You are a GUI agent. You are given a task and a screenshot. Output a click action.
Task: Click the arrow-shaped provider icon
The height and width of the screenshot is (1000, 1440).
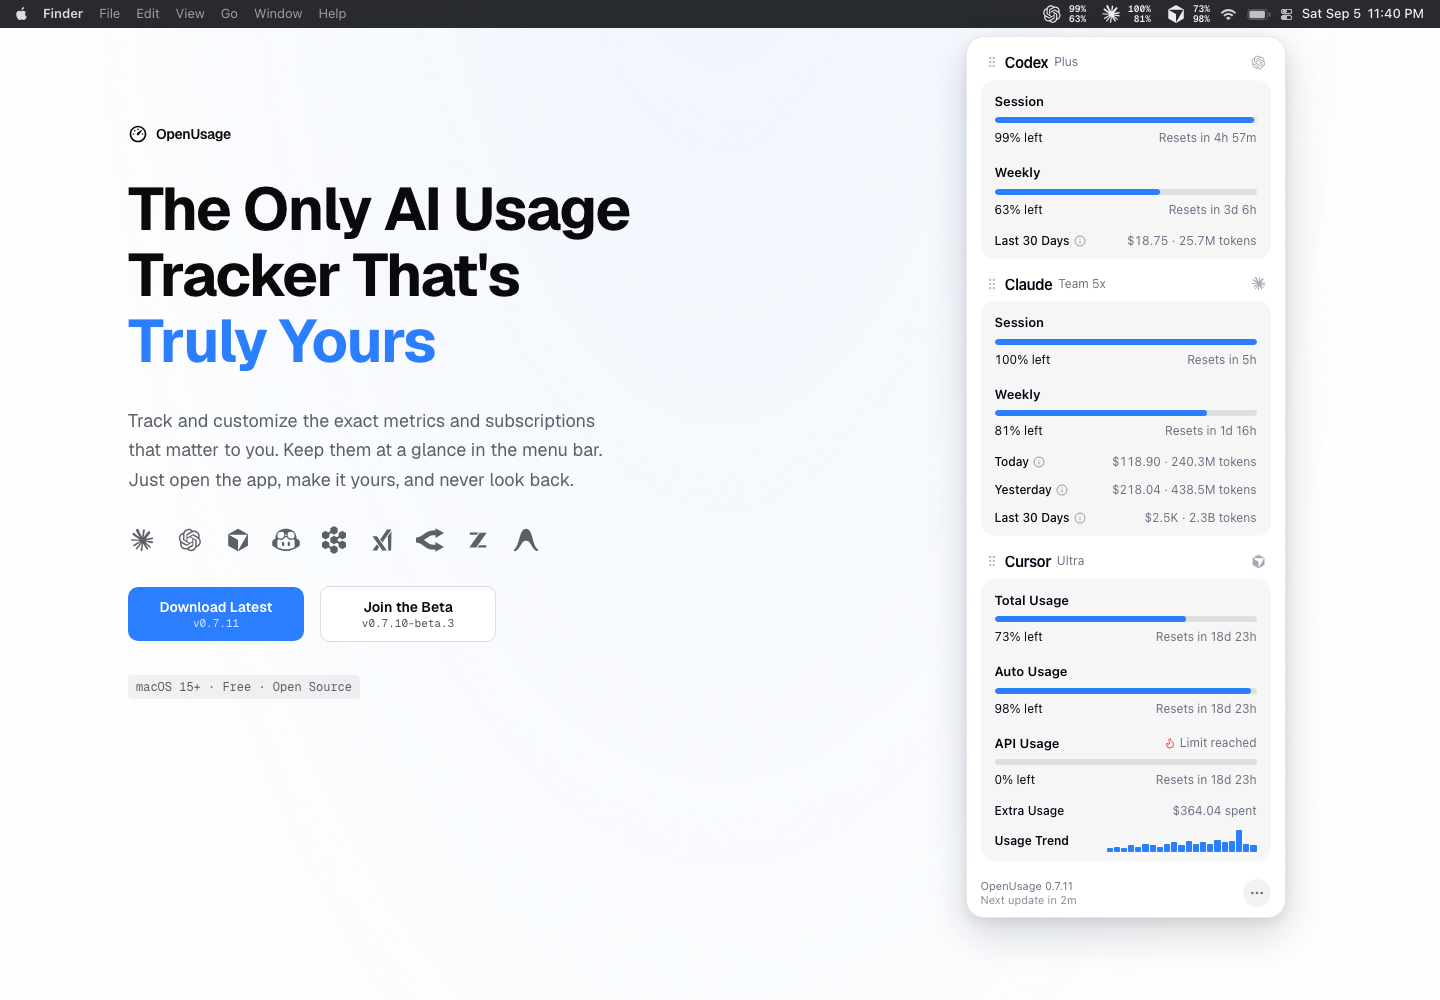pos(430,540)
